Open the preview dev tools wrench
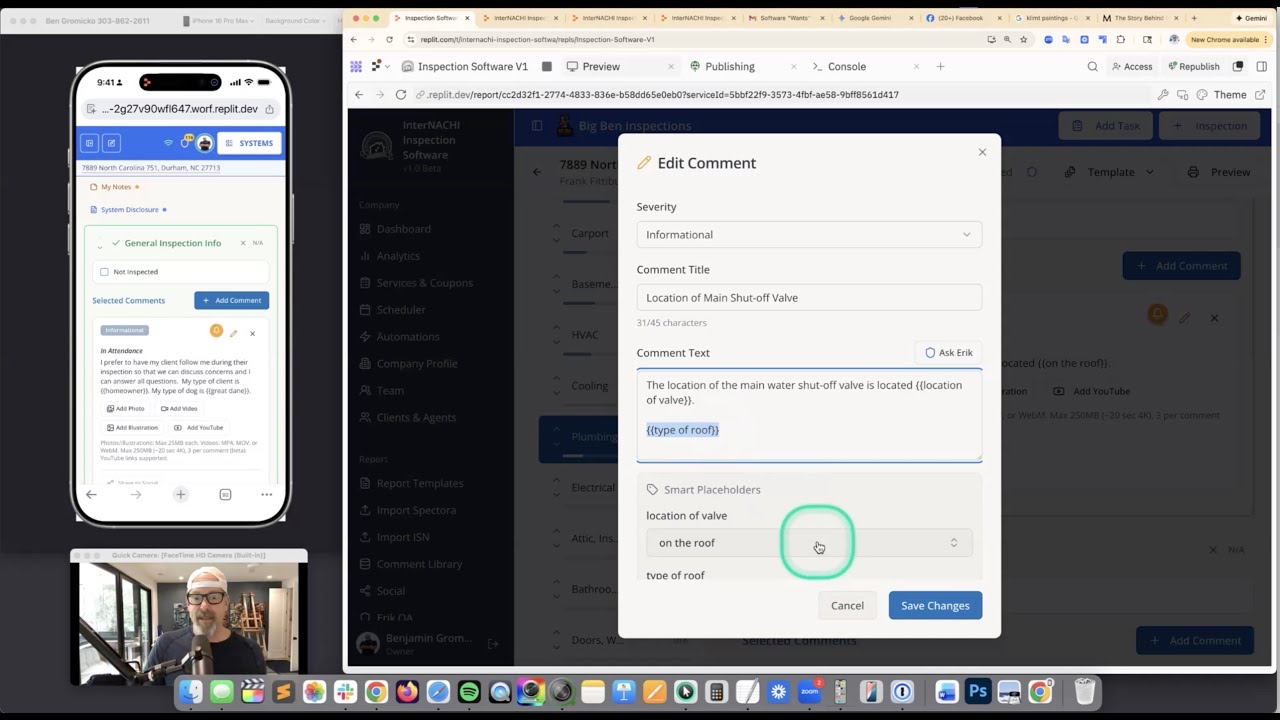The width and height of the screenshot is (1280, 720). click(1163, 95)
